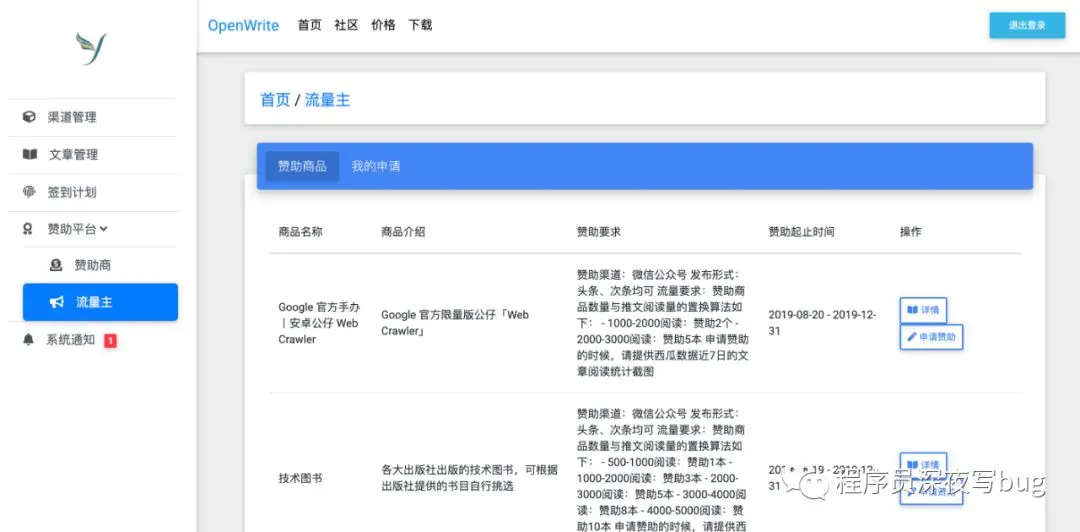Click the badge icon beside 赞助平台

(x=28, y=229)
